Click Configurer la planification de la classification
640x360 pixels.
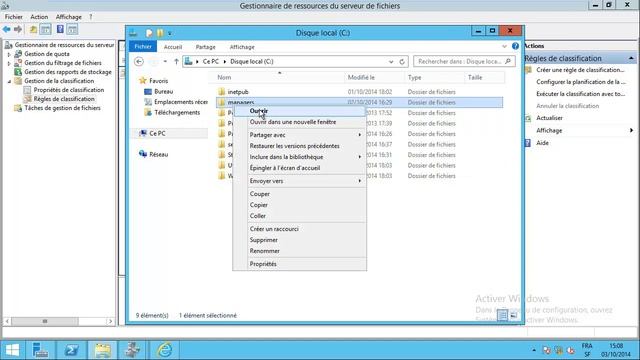tap(580, 82)
